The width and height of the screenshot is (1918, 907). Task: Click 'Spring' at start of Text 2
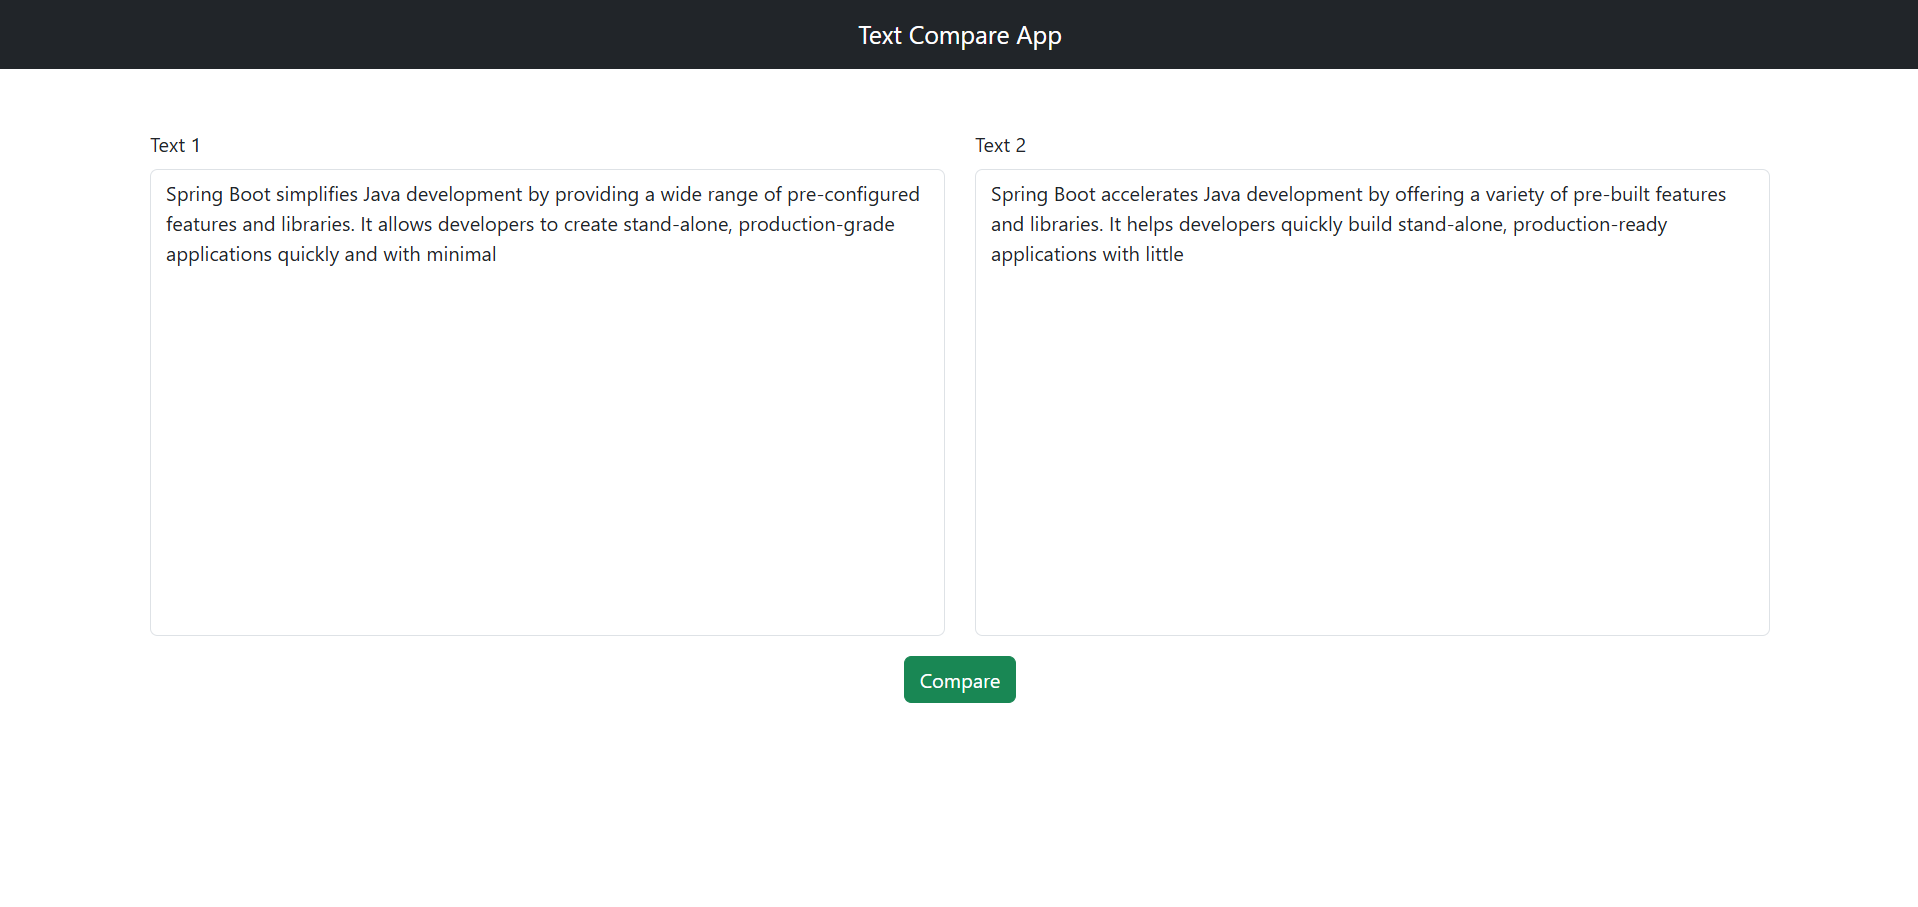(1019, 194)
